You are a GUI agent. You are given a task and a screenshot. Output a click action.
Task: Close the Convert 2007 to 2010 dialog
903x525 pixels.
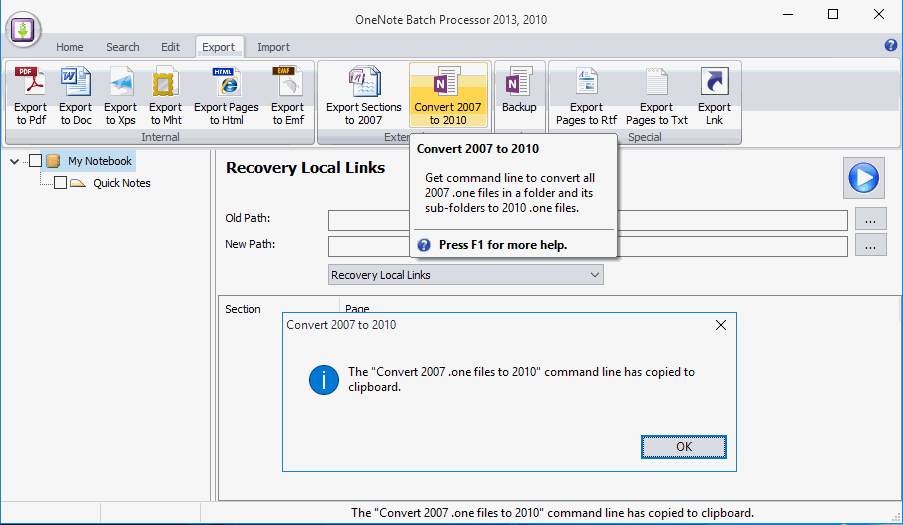[720, 325]
